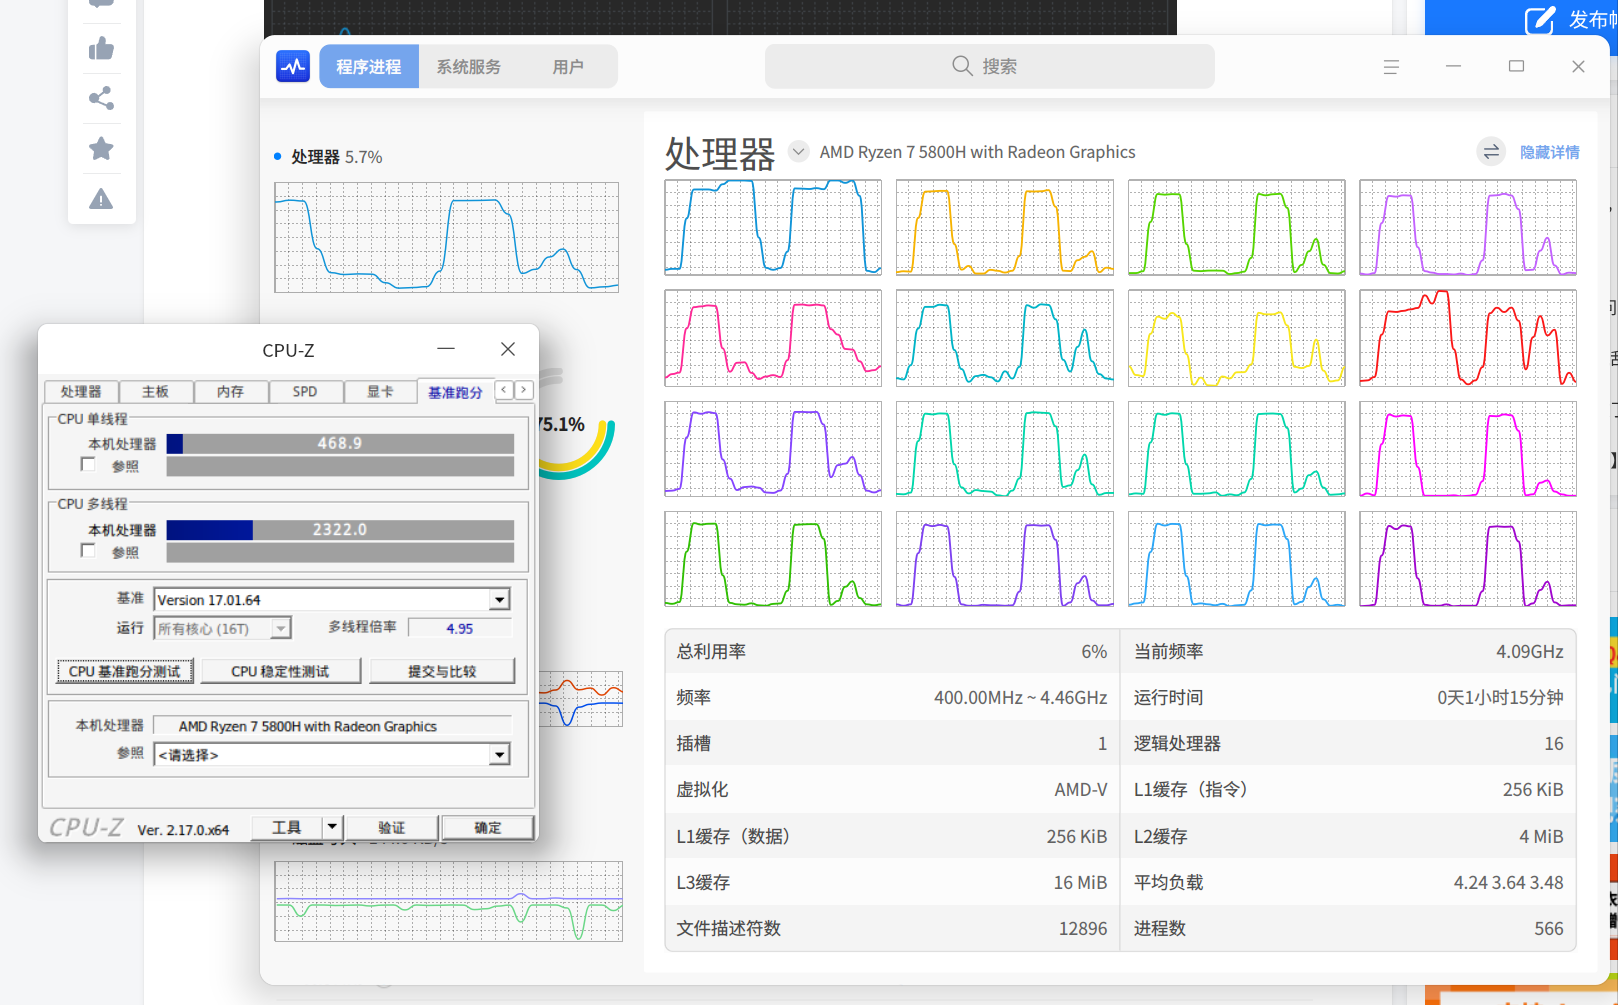1618x1005 pixels.
Task: Open the 工具 dropdown arrow in CPU-Z
Action: (333, 827)
